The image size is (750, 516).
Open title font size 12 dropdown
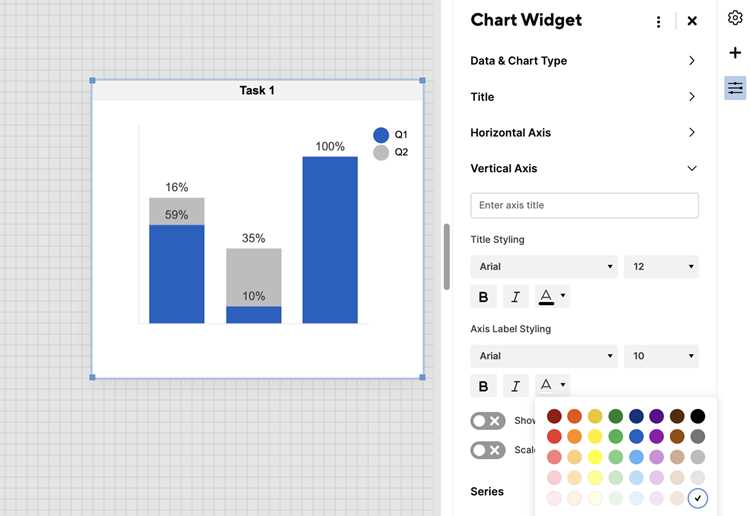[x=661, y=266]
